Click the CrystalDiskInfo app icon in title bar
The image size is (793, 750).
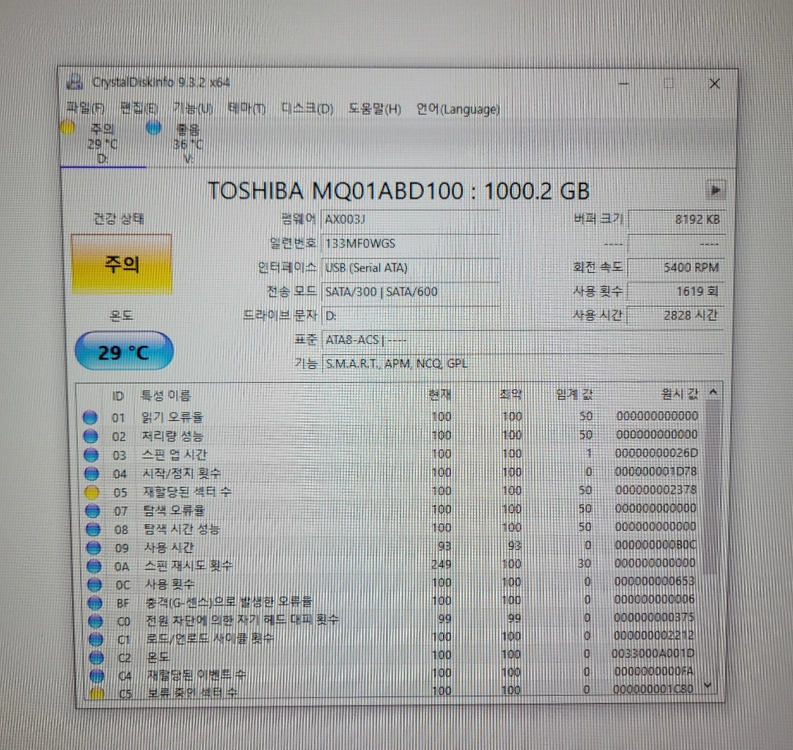tap(75, 81)
